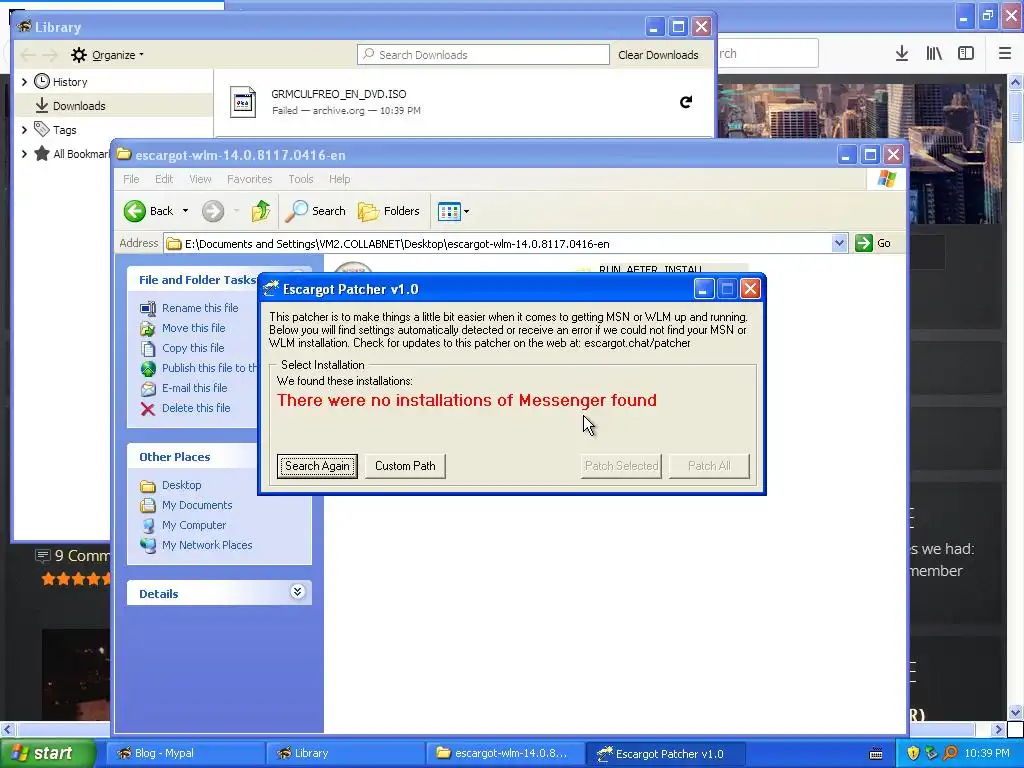Screen dimensions: 1024x768
Task: Open the address bar dropdown arrow
Action: point(839,244)
